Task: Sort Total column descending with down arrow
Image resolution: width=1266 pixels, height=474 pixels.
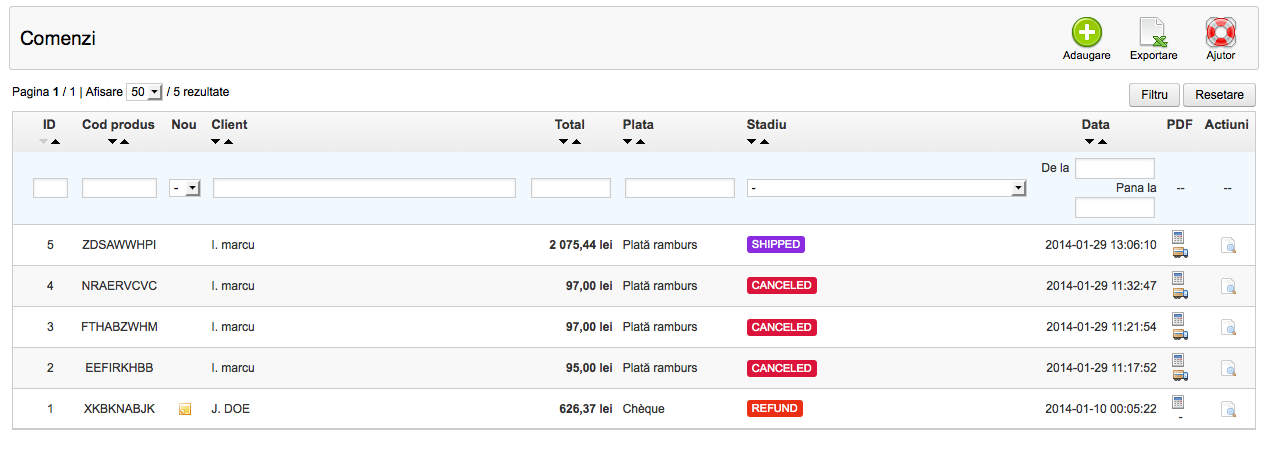Action: (x=563, y=142)
